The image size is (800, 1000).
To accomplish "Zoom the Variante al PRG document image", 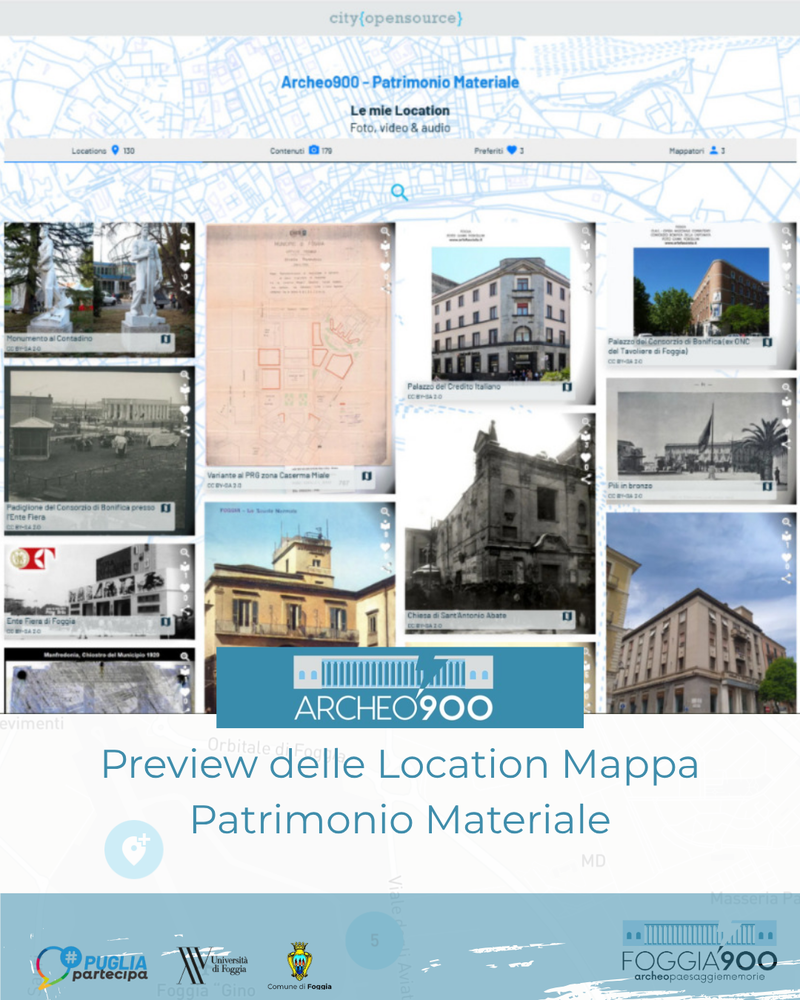I will point(385,232).
